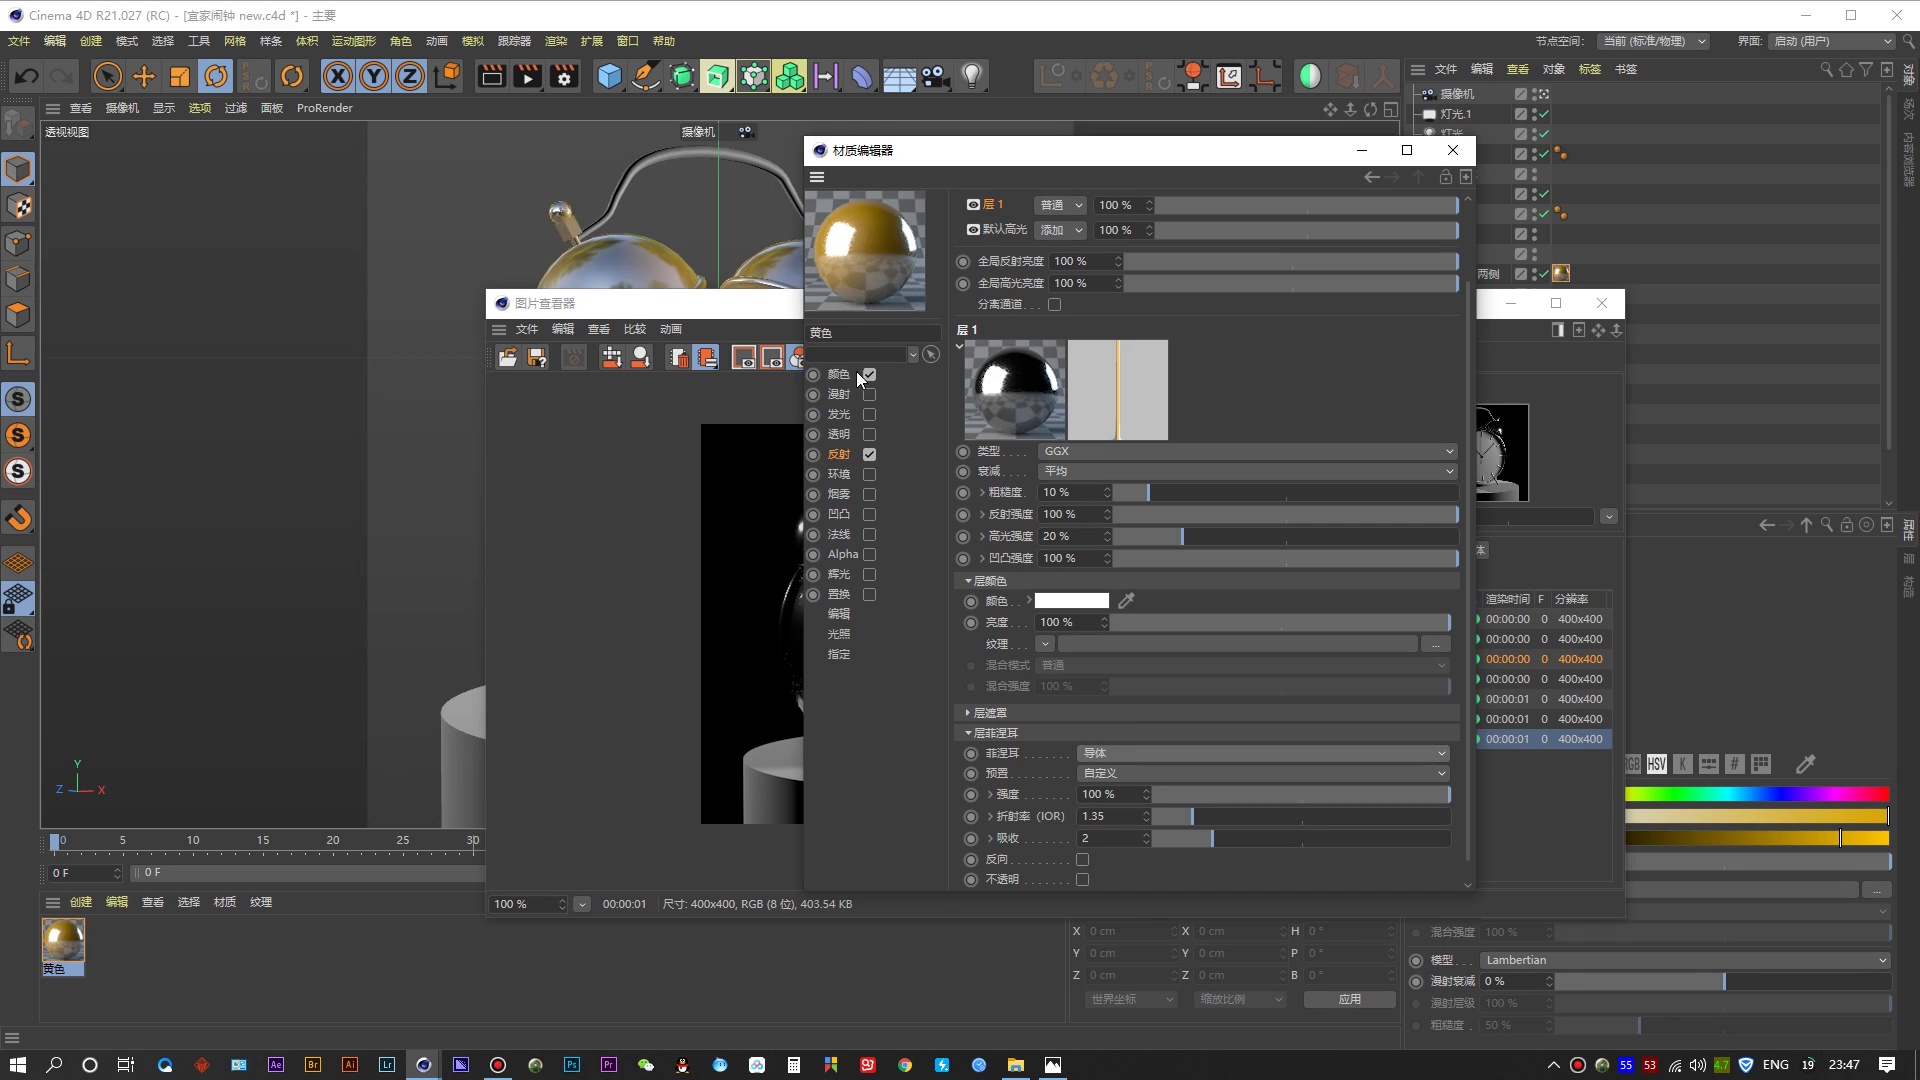Screen dimensions: 1920x1080
Task: Select the 黄色 material thumbnail
Action: click(x=63, y=940)
